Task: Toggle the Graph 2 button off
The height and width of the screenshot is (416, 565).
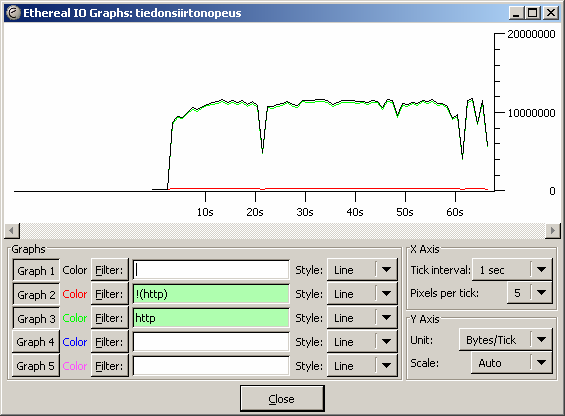Action: point(36,294)
